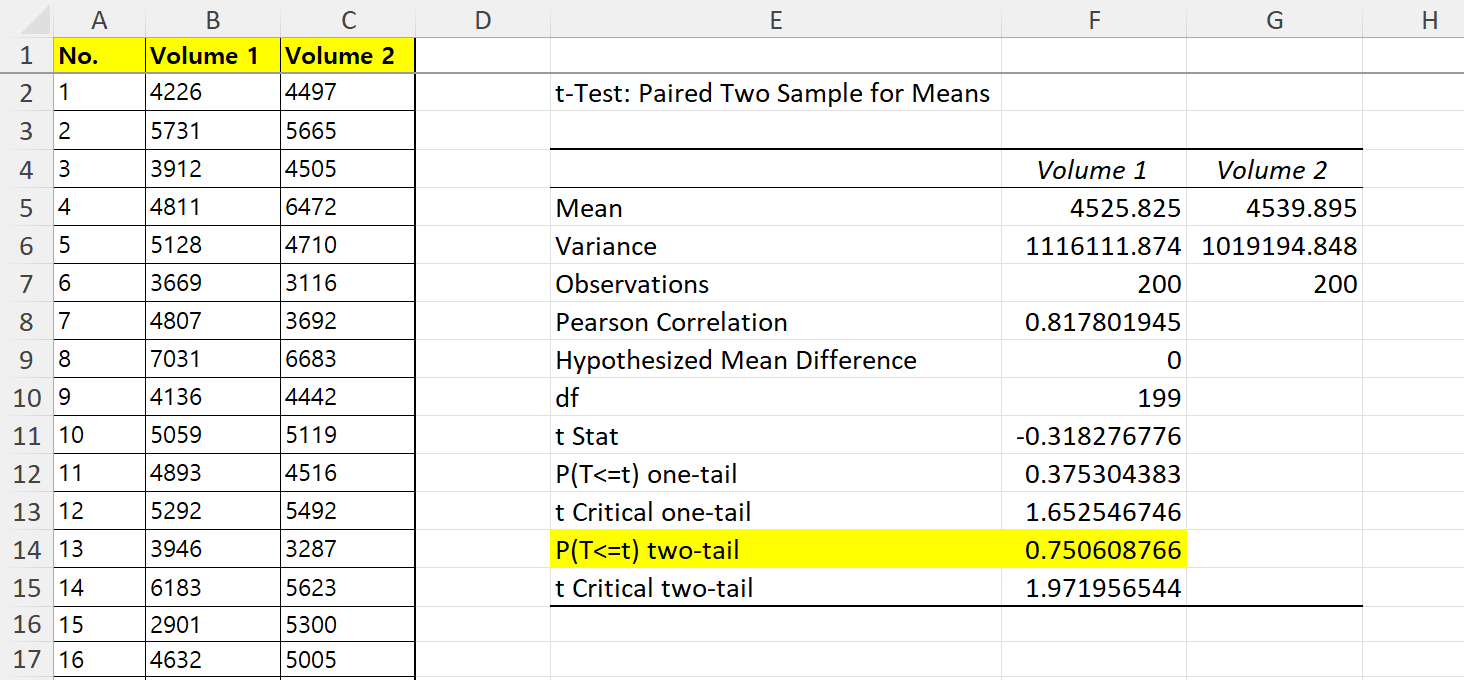This screenshot has width=1464, height=680.
Task: Click the Volume 2 header cell
Action: [x=348, y=55]
